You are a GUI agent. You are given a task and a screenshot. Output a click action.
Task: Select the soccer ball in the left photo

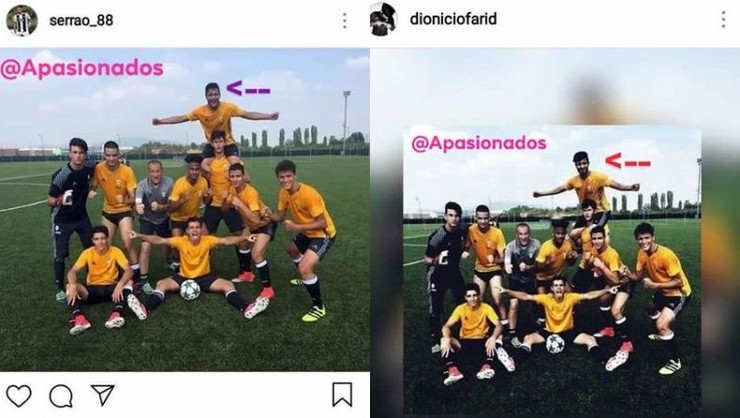[190, 290]
